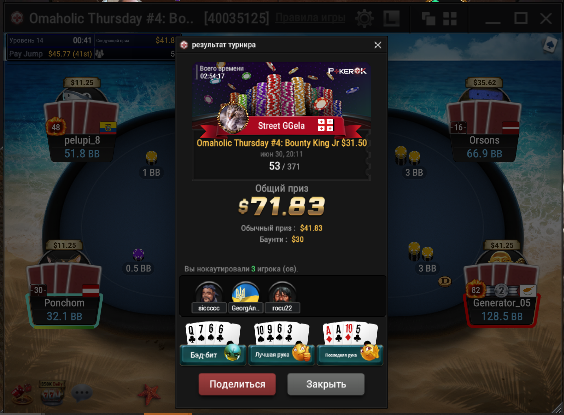Select the Последняя рука hand card
This screenshot has height=415, width=564.
(x=350, y=344)
